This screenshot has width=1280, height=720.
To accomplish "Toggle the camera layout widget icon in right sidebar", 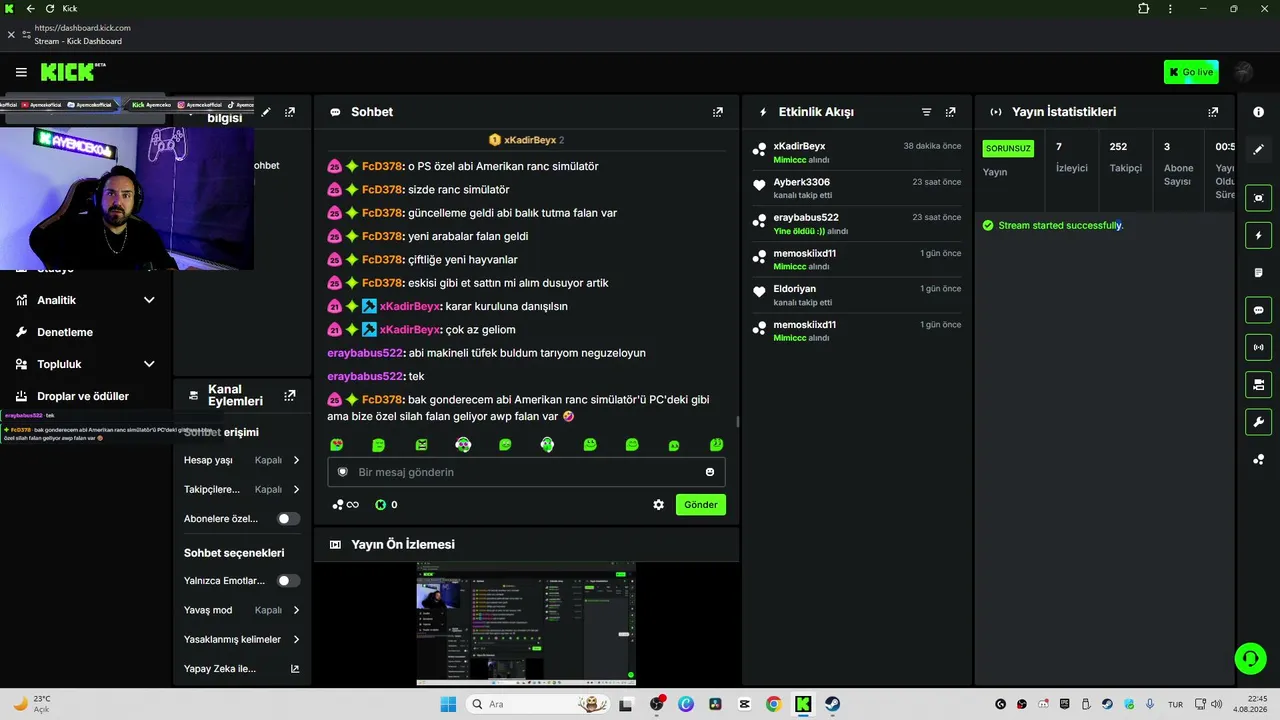I will point(1258,384).
